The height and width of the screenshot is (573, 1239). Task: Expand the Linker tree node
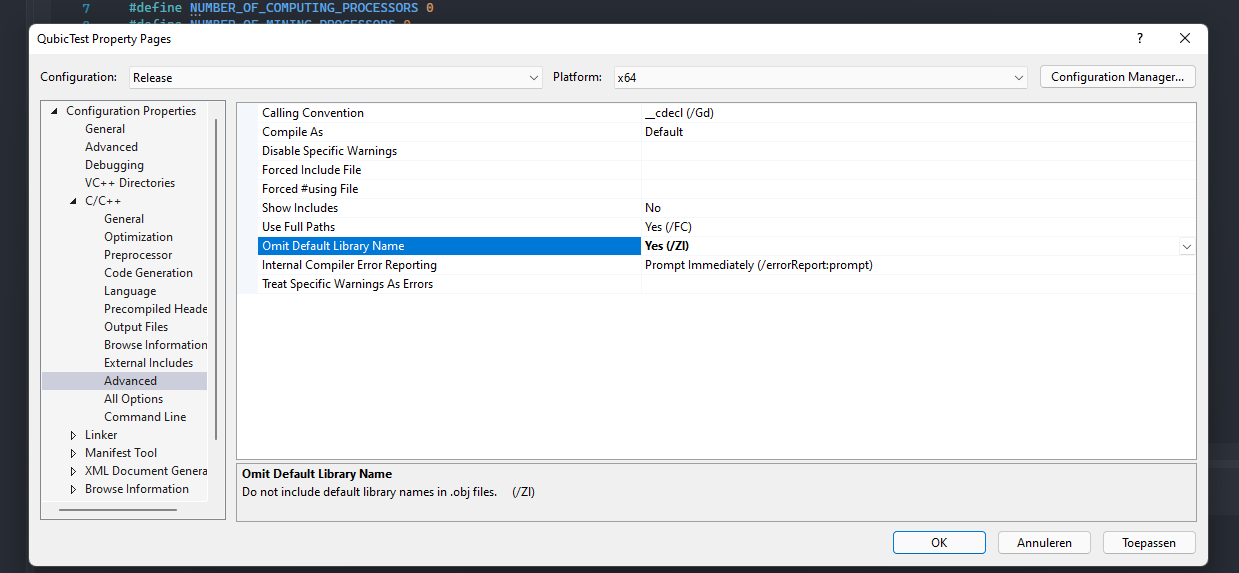click(x=73, y=435)
